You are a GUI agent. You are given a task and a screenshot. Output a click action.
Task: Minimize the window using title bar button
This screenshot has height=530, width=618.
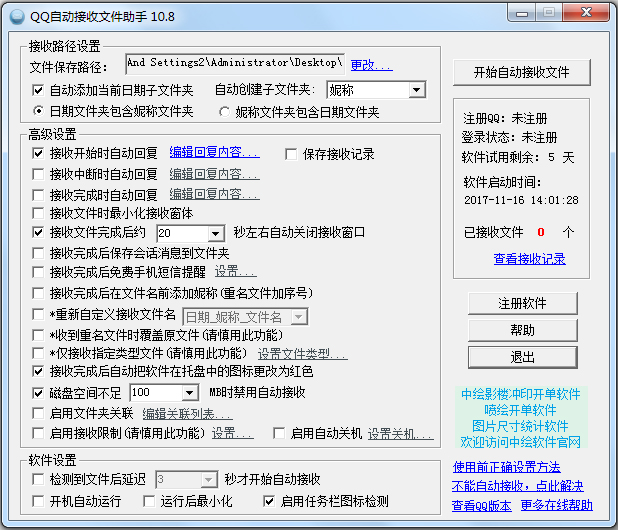pos(522,14)
